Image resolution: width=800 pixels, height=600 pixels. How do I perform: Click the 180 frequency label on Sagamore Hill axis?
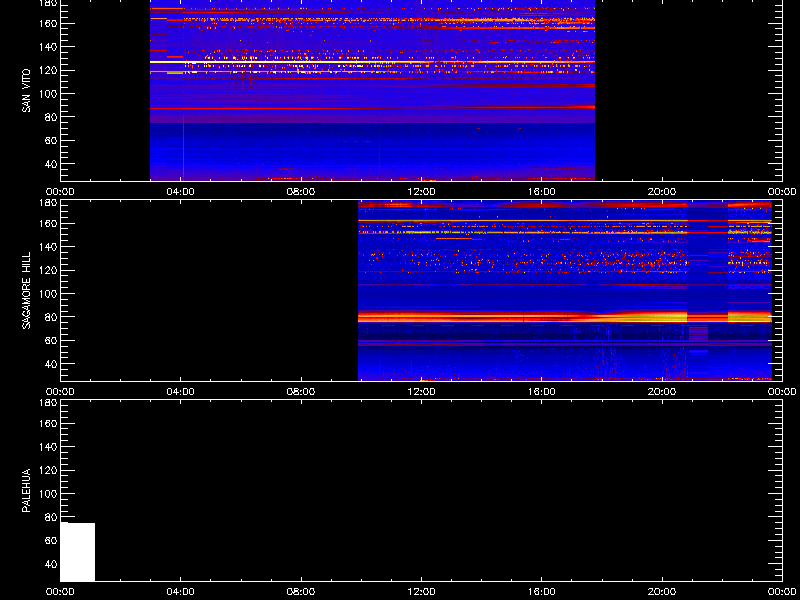(47, 203)
